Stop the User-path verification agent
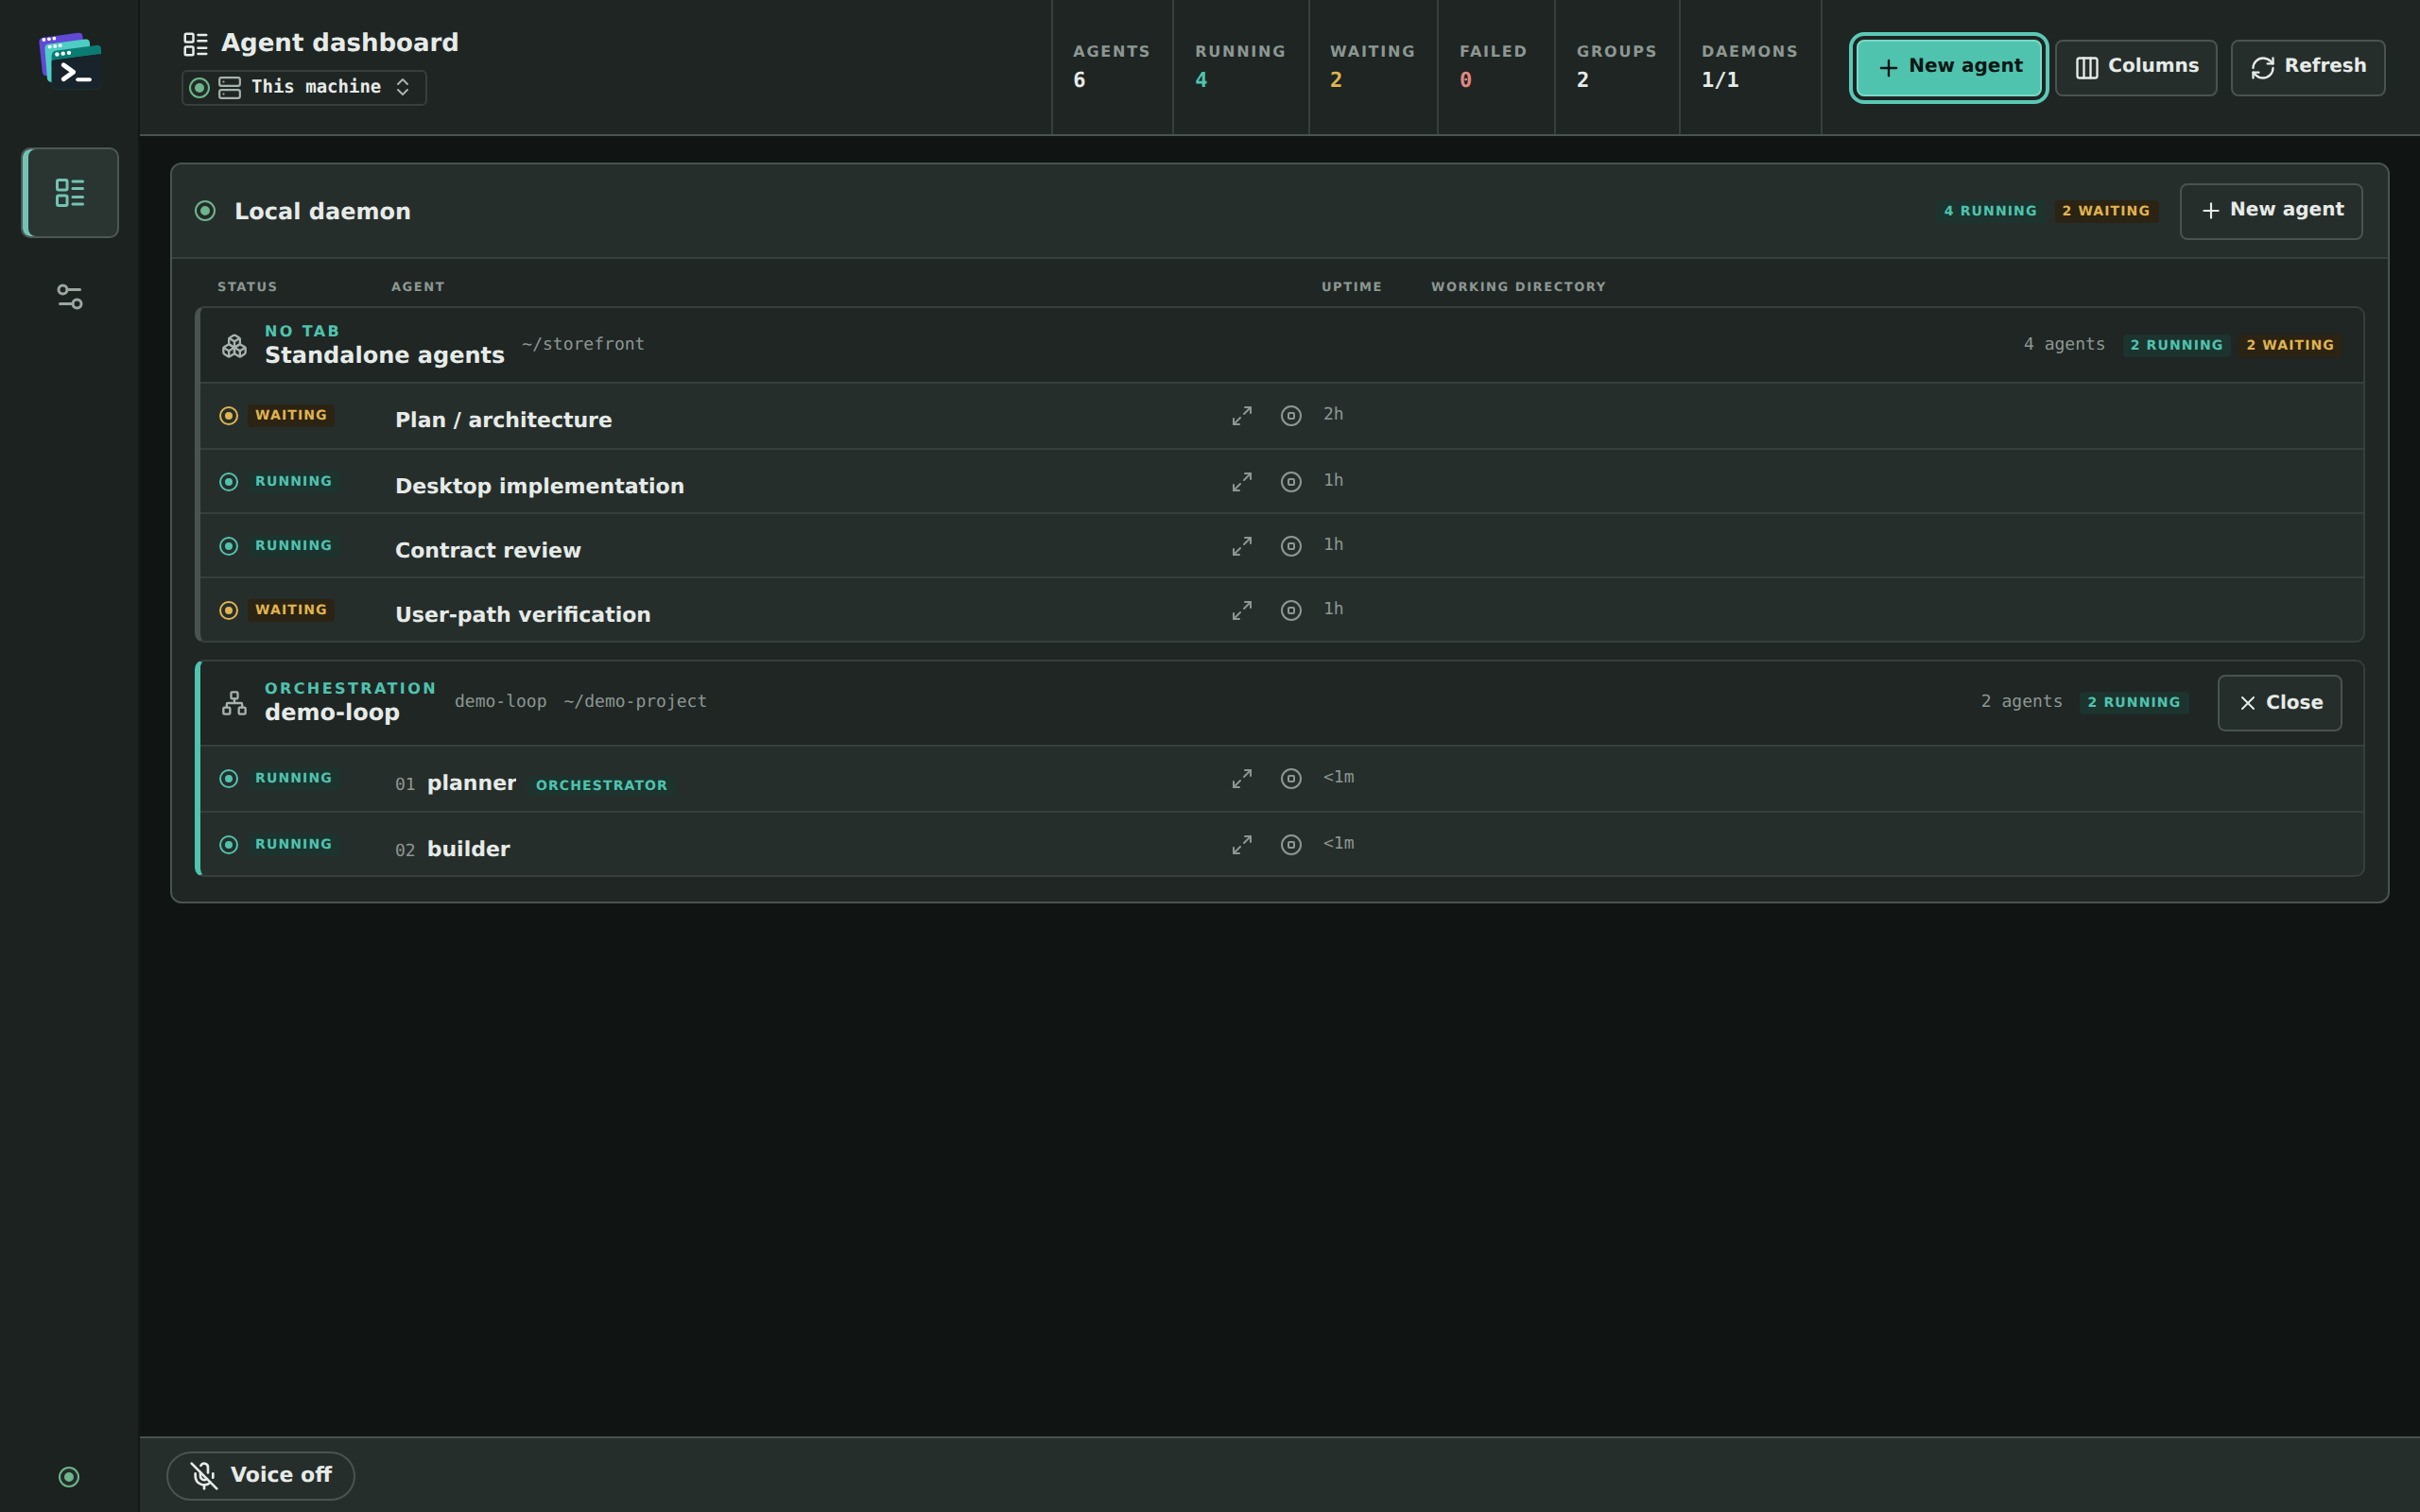This screenshot has width=2420, height=1512. coord(1291,610)
